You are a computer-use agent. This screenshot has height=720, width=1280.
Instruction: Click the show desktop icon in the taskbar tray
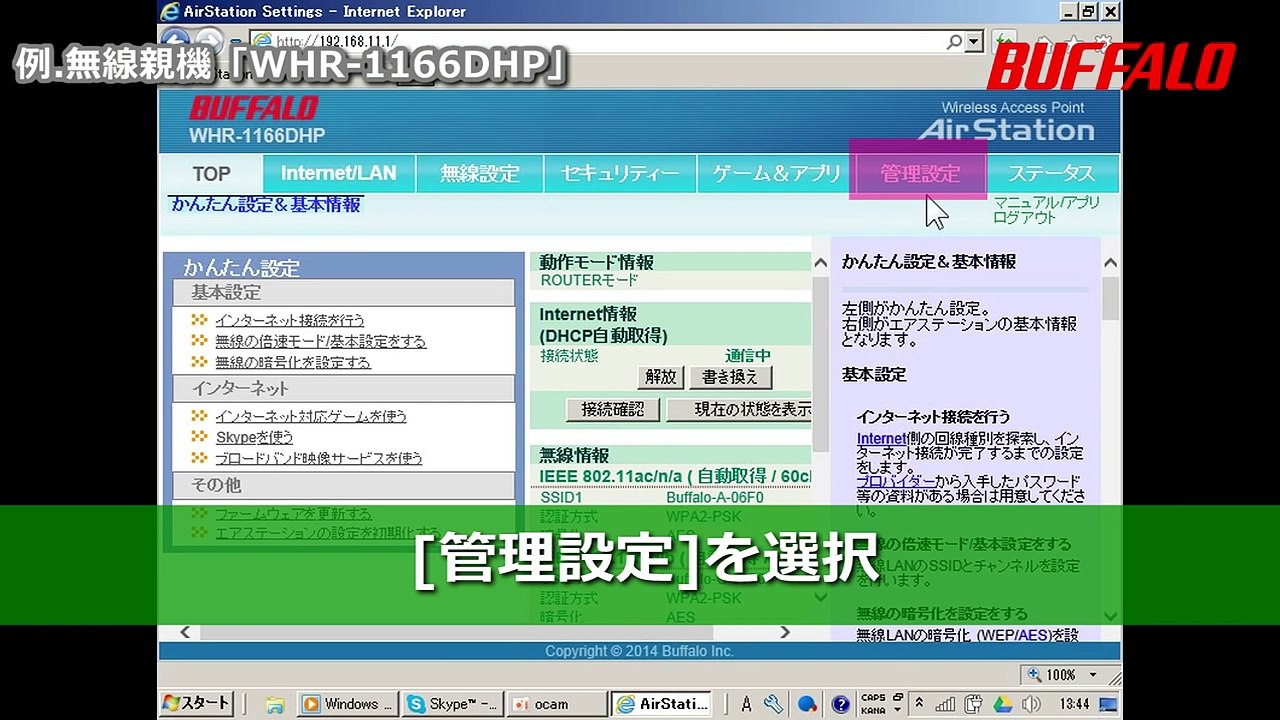pyautogui.click(x=1108, y=704)
